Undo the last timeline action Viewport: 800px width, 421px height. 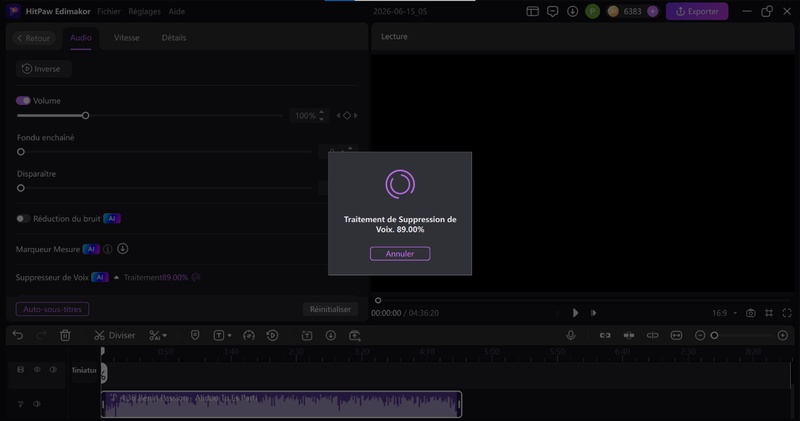pos(18,335)
